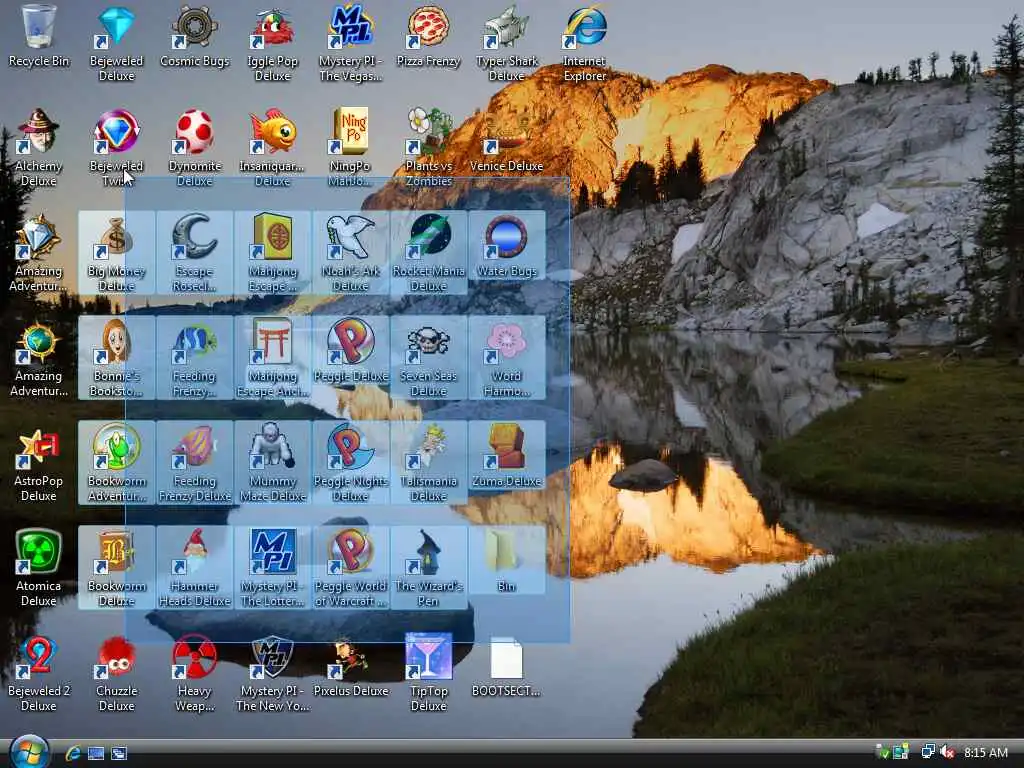Select Mystery PI The Lottery shortcut
The width and height of the screenshot is (1024, 768).
click(272, 568)
